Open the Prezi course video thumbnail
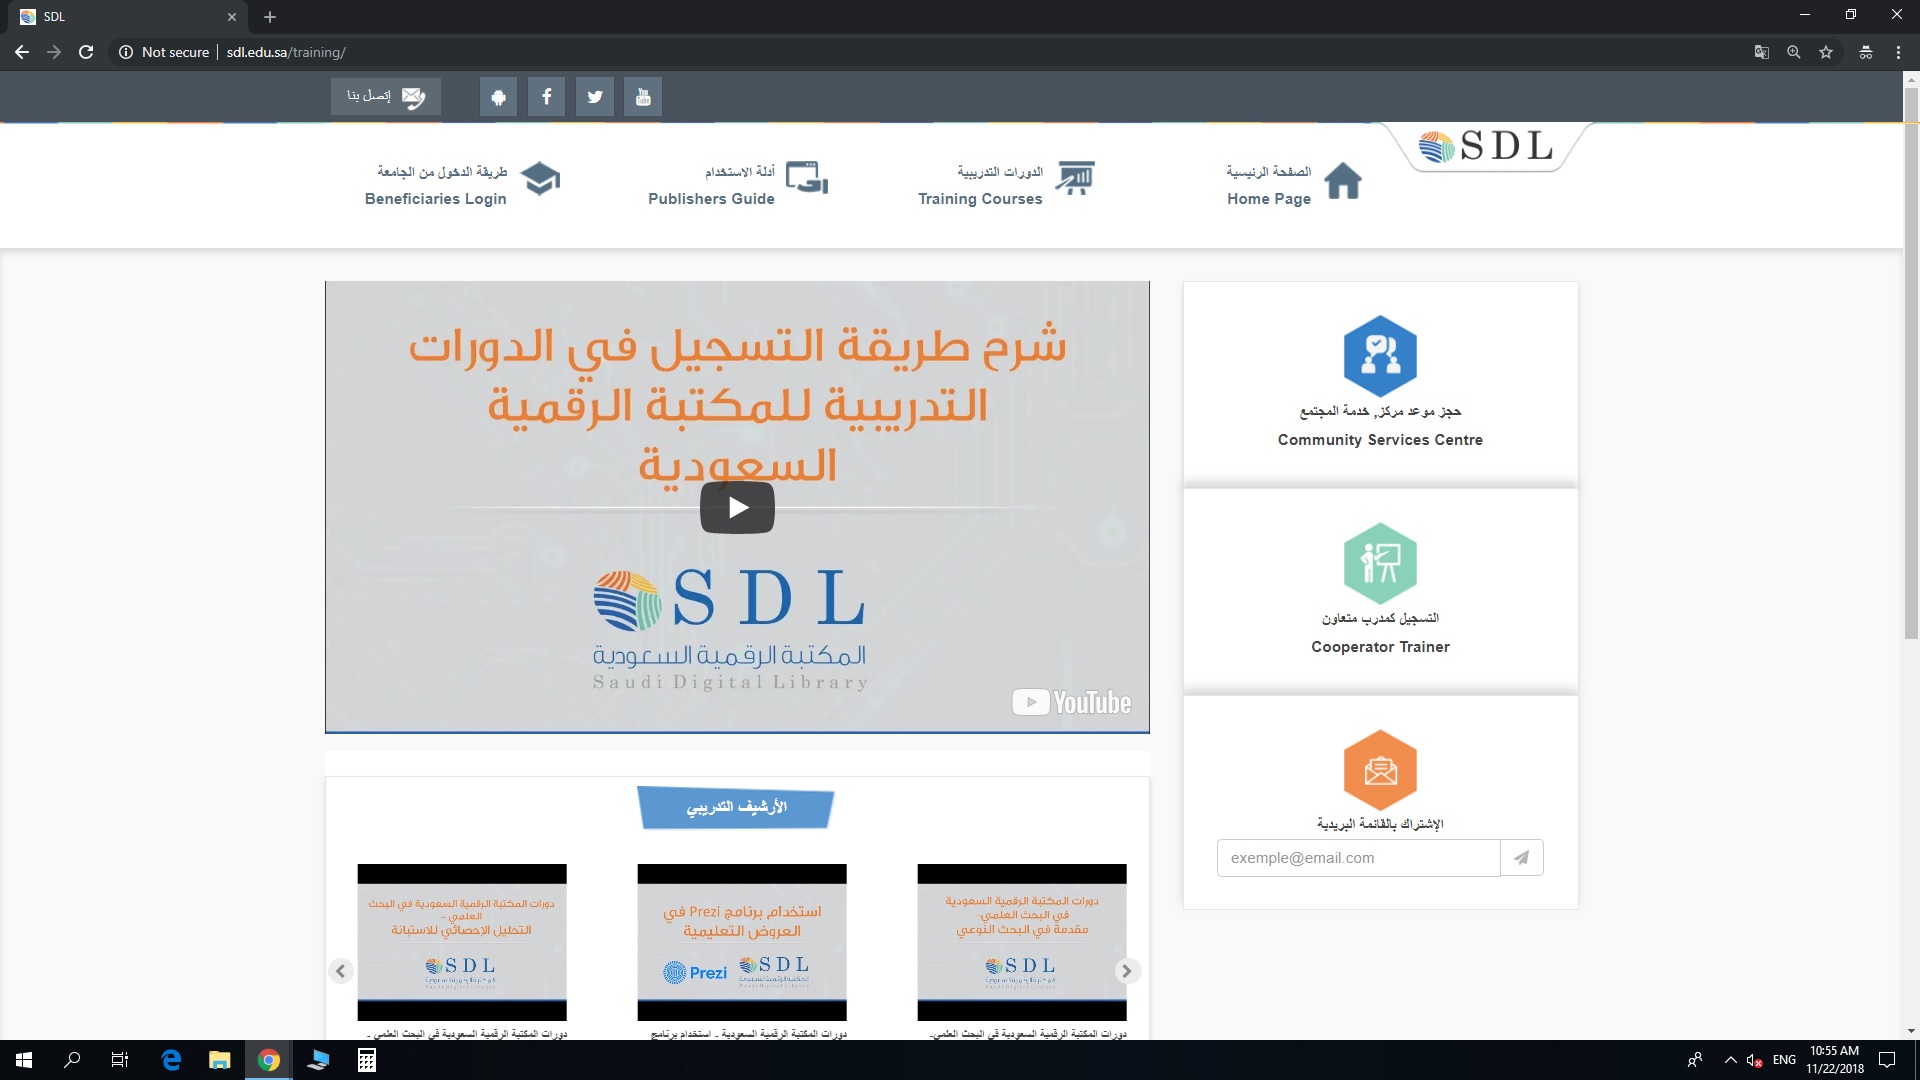 [742, 942]
